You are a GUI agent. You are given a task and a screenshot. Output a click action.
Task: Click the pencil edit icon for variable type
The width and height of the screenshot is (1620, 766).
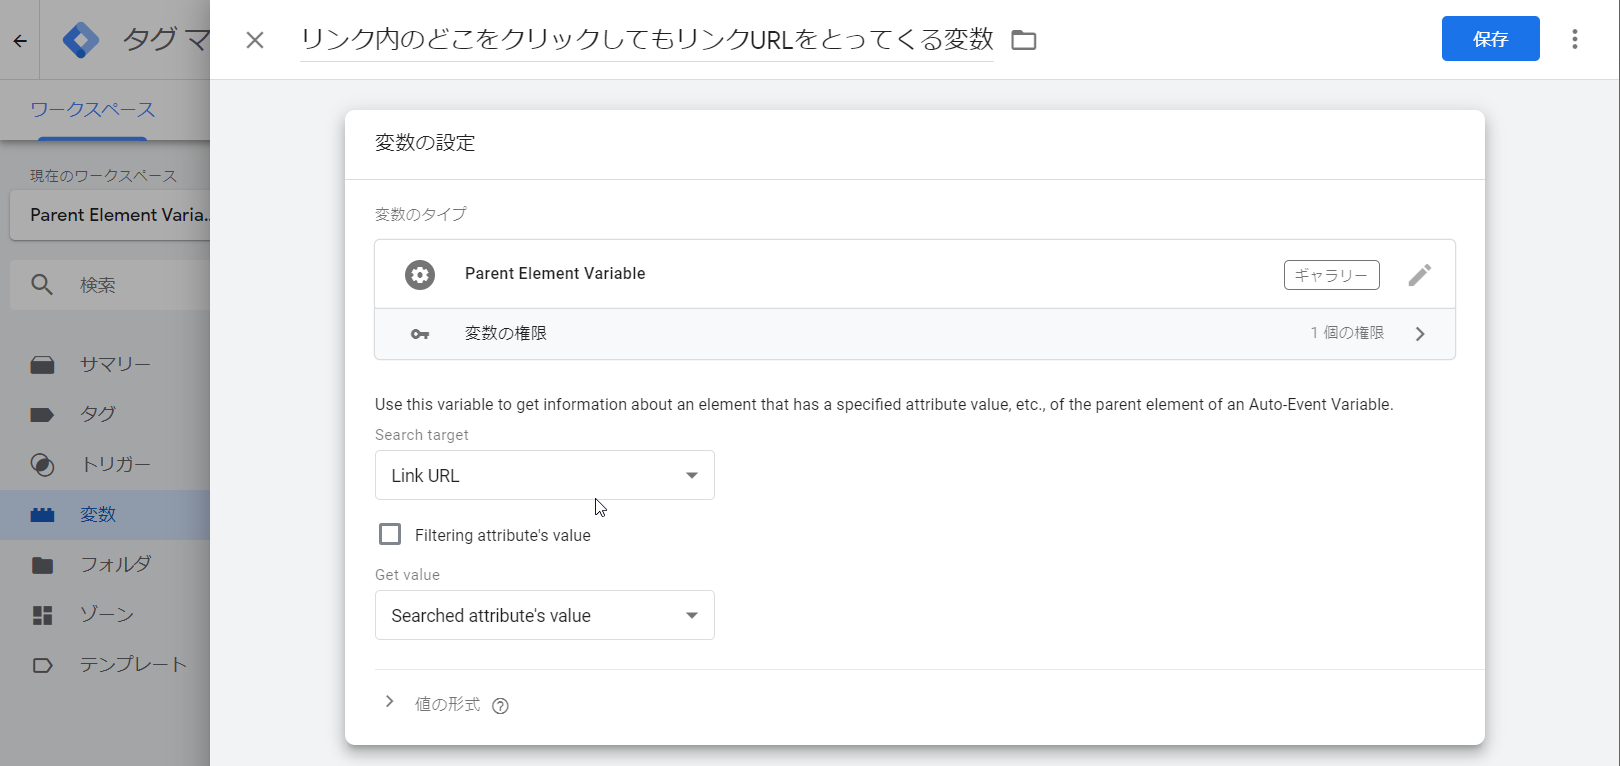[x=1420, y=275]
